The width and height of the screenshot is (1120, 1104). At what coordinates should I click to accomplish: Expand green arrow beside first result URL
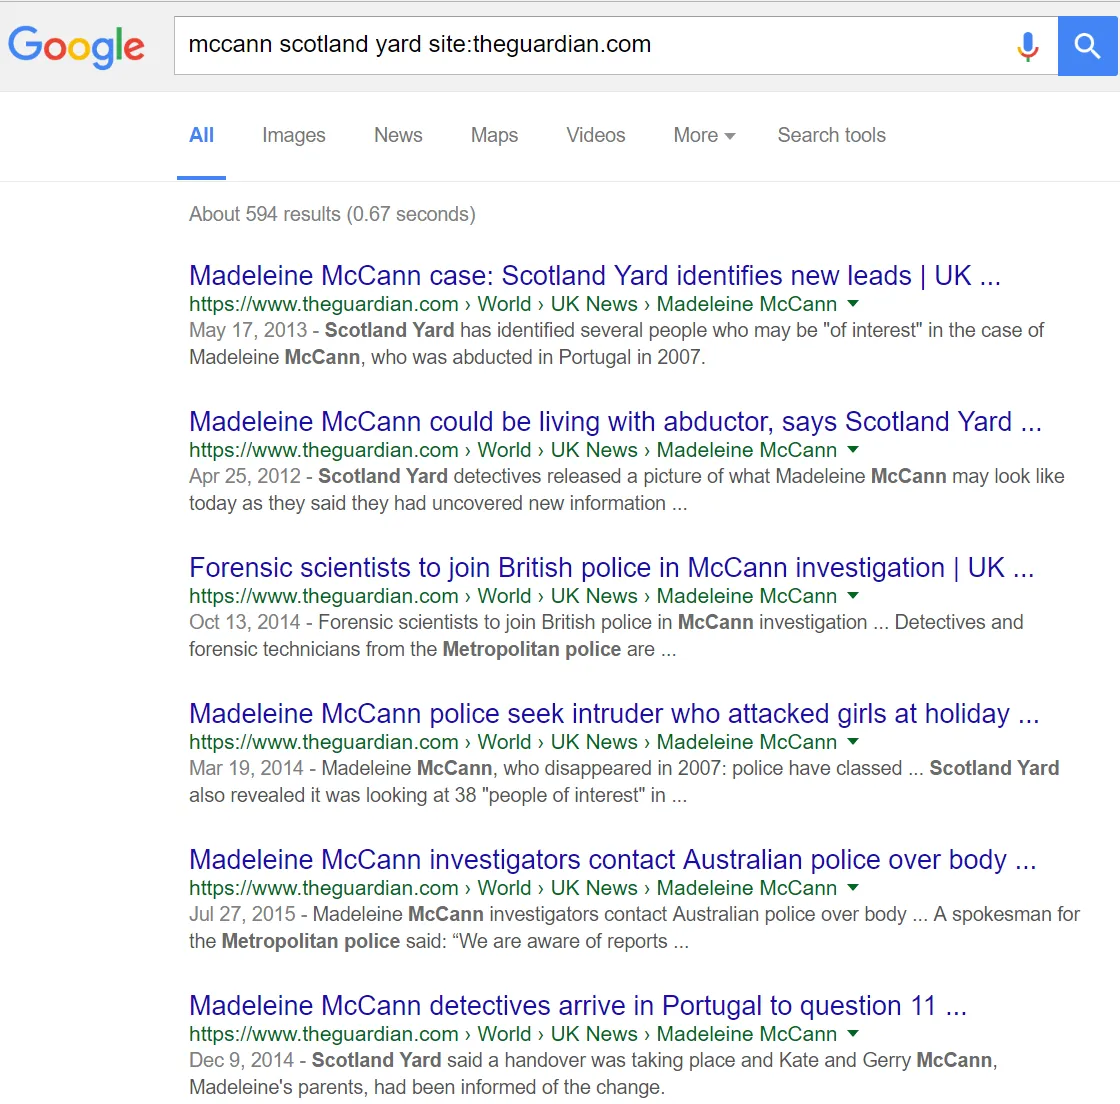coord(852,303)
